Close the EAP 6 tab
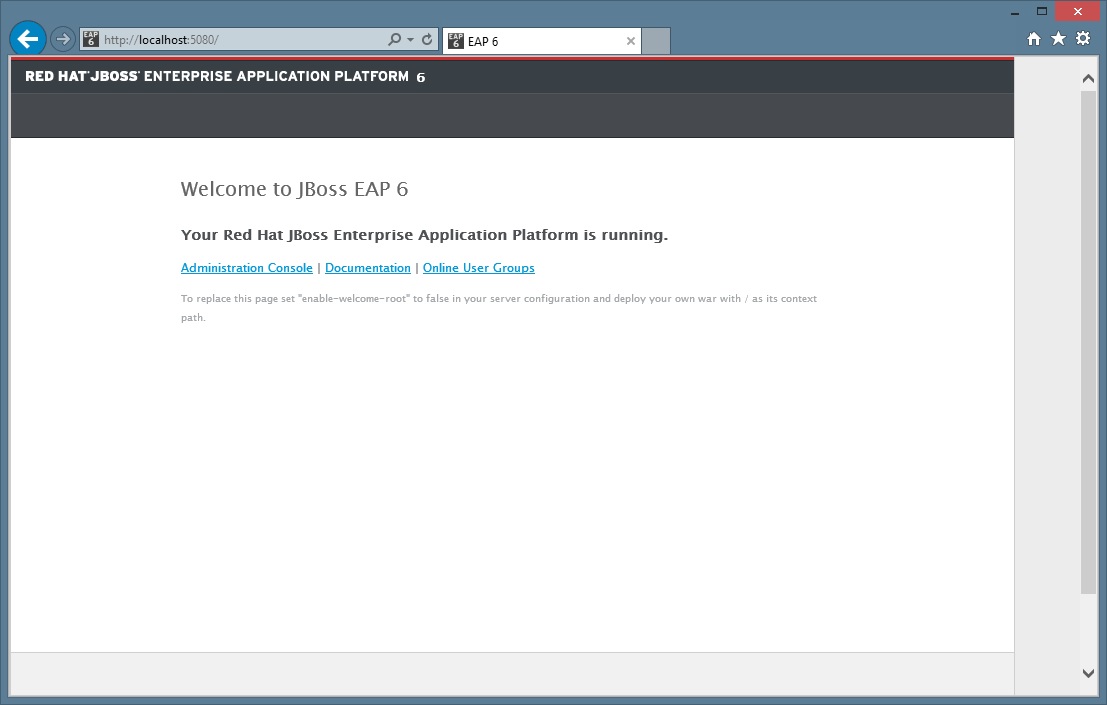The width and height of the screenshot is (1107, 705). pyautogui.click(x=630, y=41)
